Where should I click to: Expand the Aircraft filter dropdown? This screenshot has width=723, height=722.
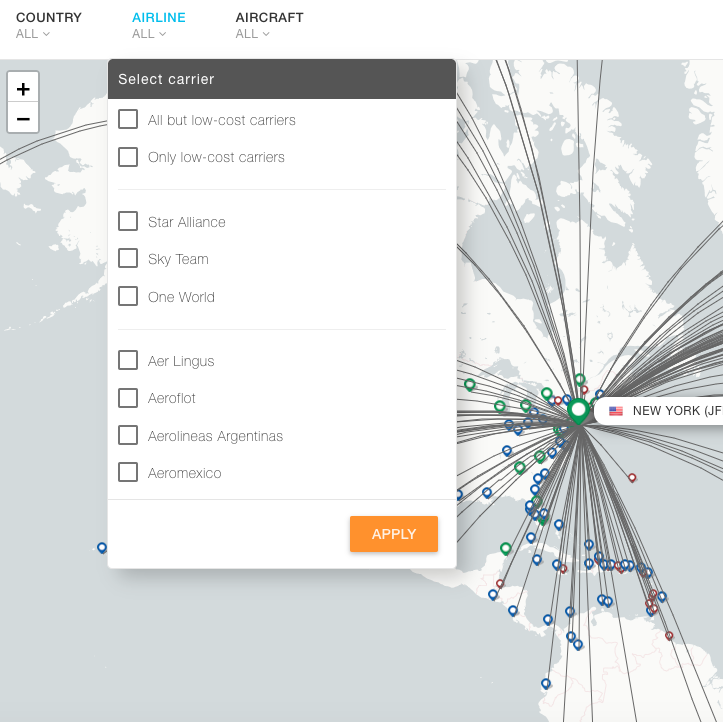pos(269,25)
